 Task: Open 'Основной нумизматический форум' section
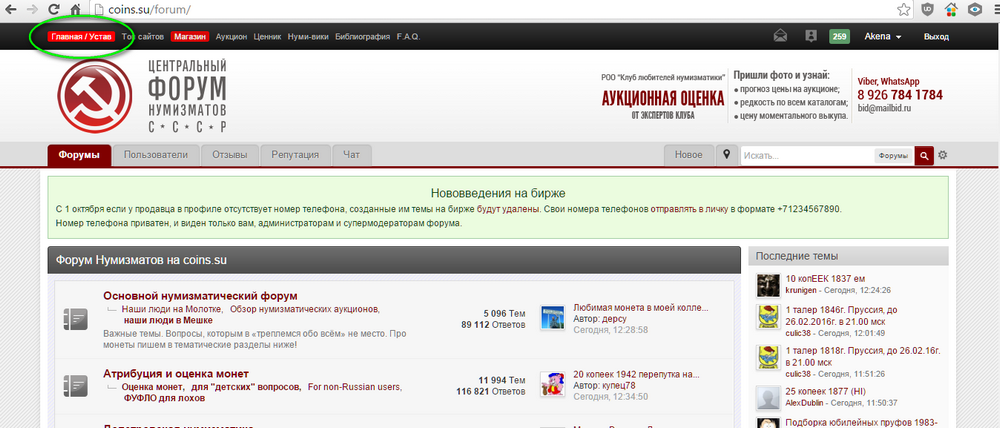click(x=200, y=295)
